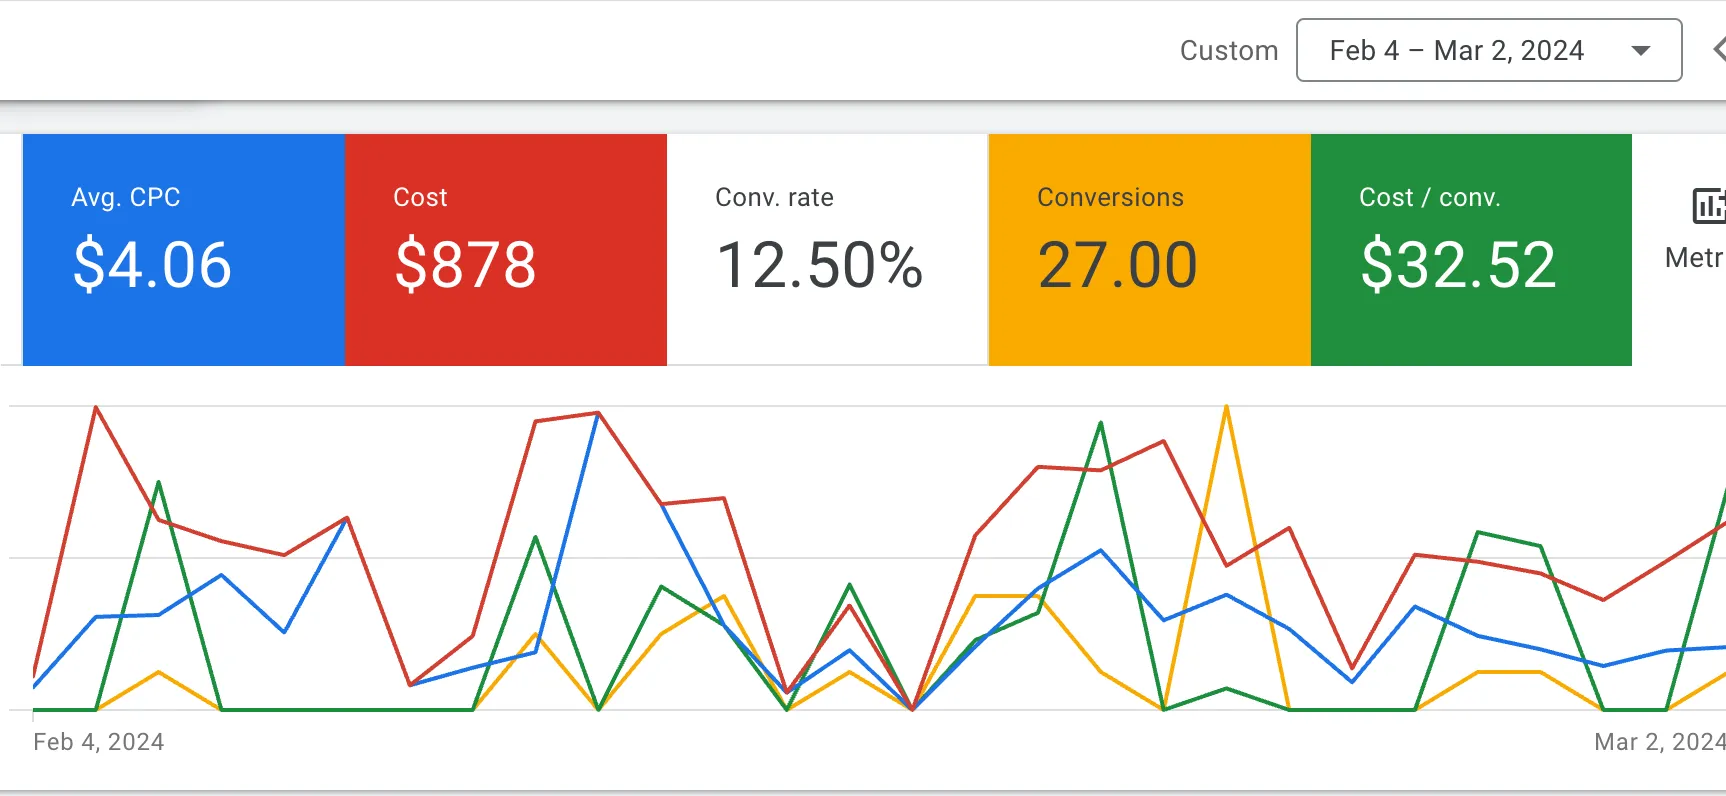Image resolution: width=1726 pixels, height=796 pixels.
Task: Select the green Cost / conv. scorecard
Action: (x=1471, y=250)
